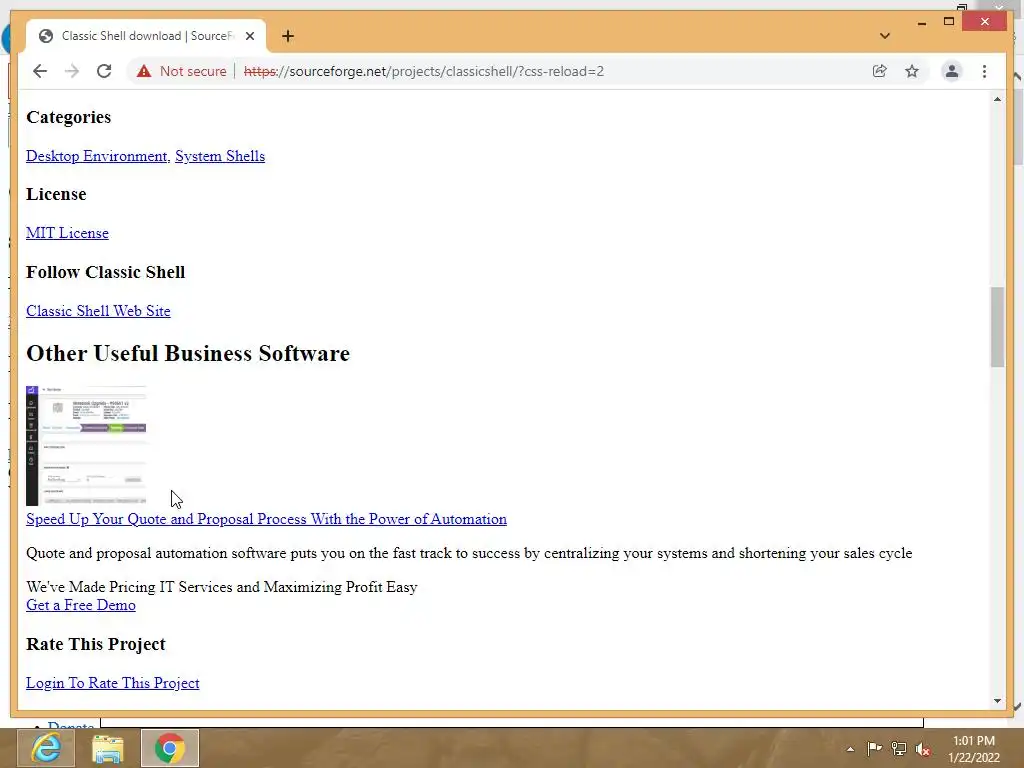Launch Internet Explorer from the taskbar
The height and width of the screenshot is (768, 1024).
pos(46,748)
